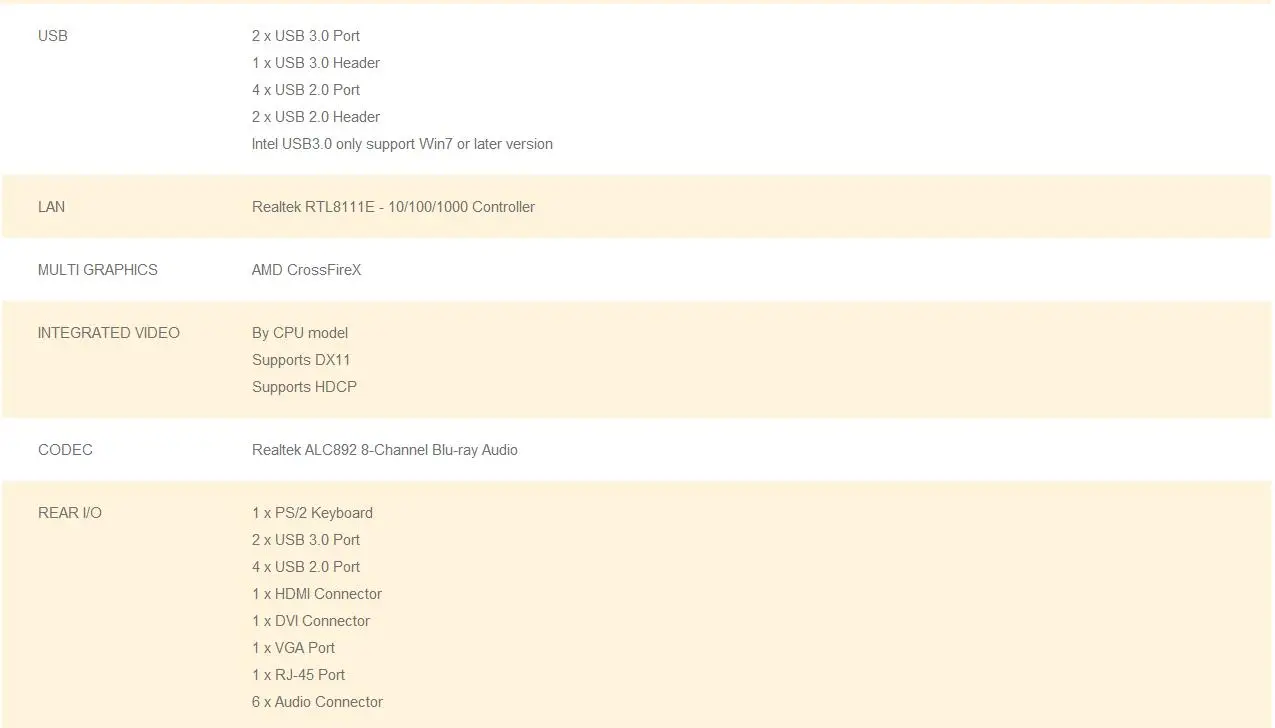1275x728 pixels.
Task: Click '6 x Audio Connector' entry
Action: 317,702
